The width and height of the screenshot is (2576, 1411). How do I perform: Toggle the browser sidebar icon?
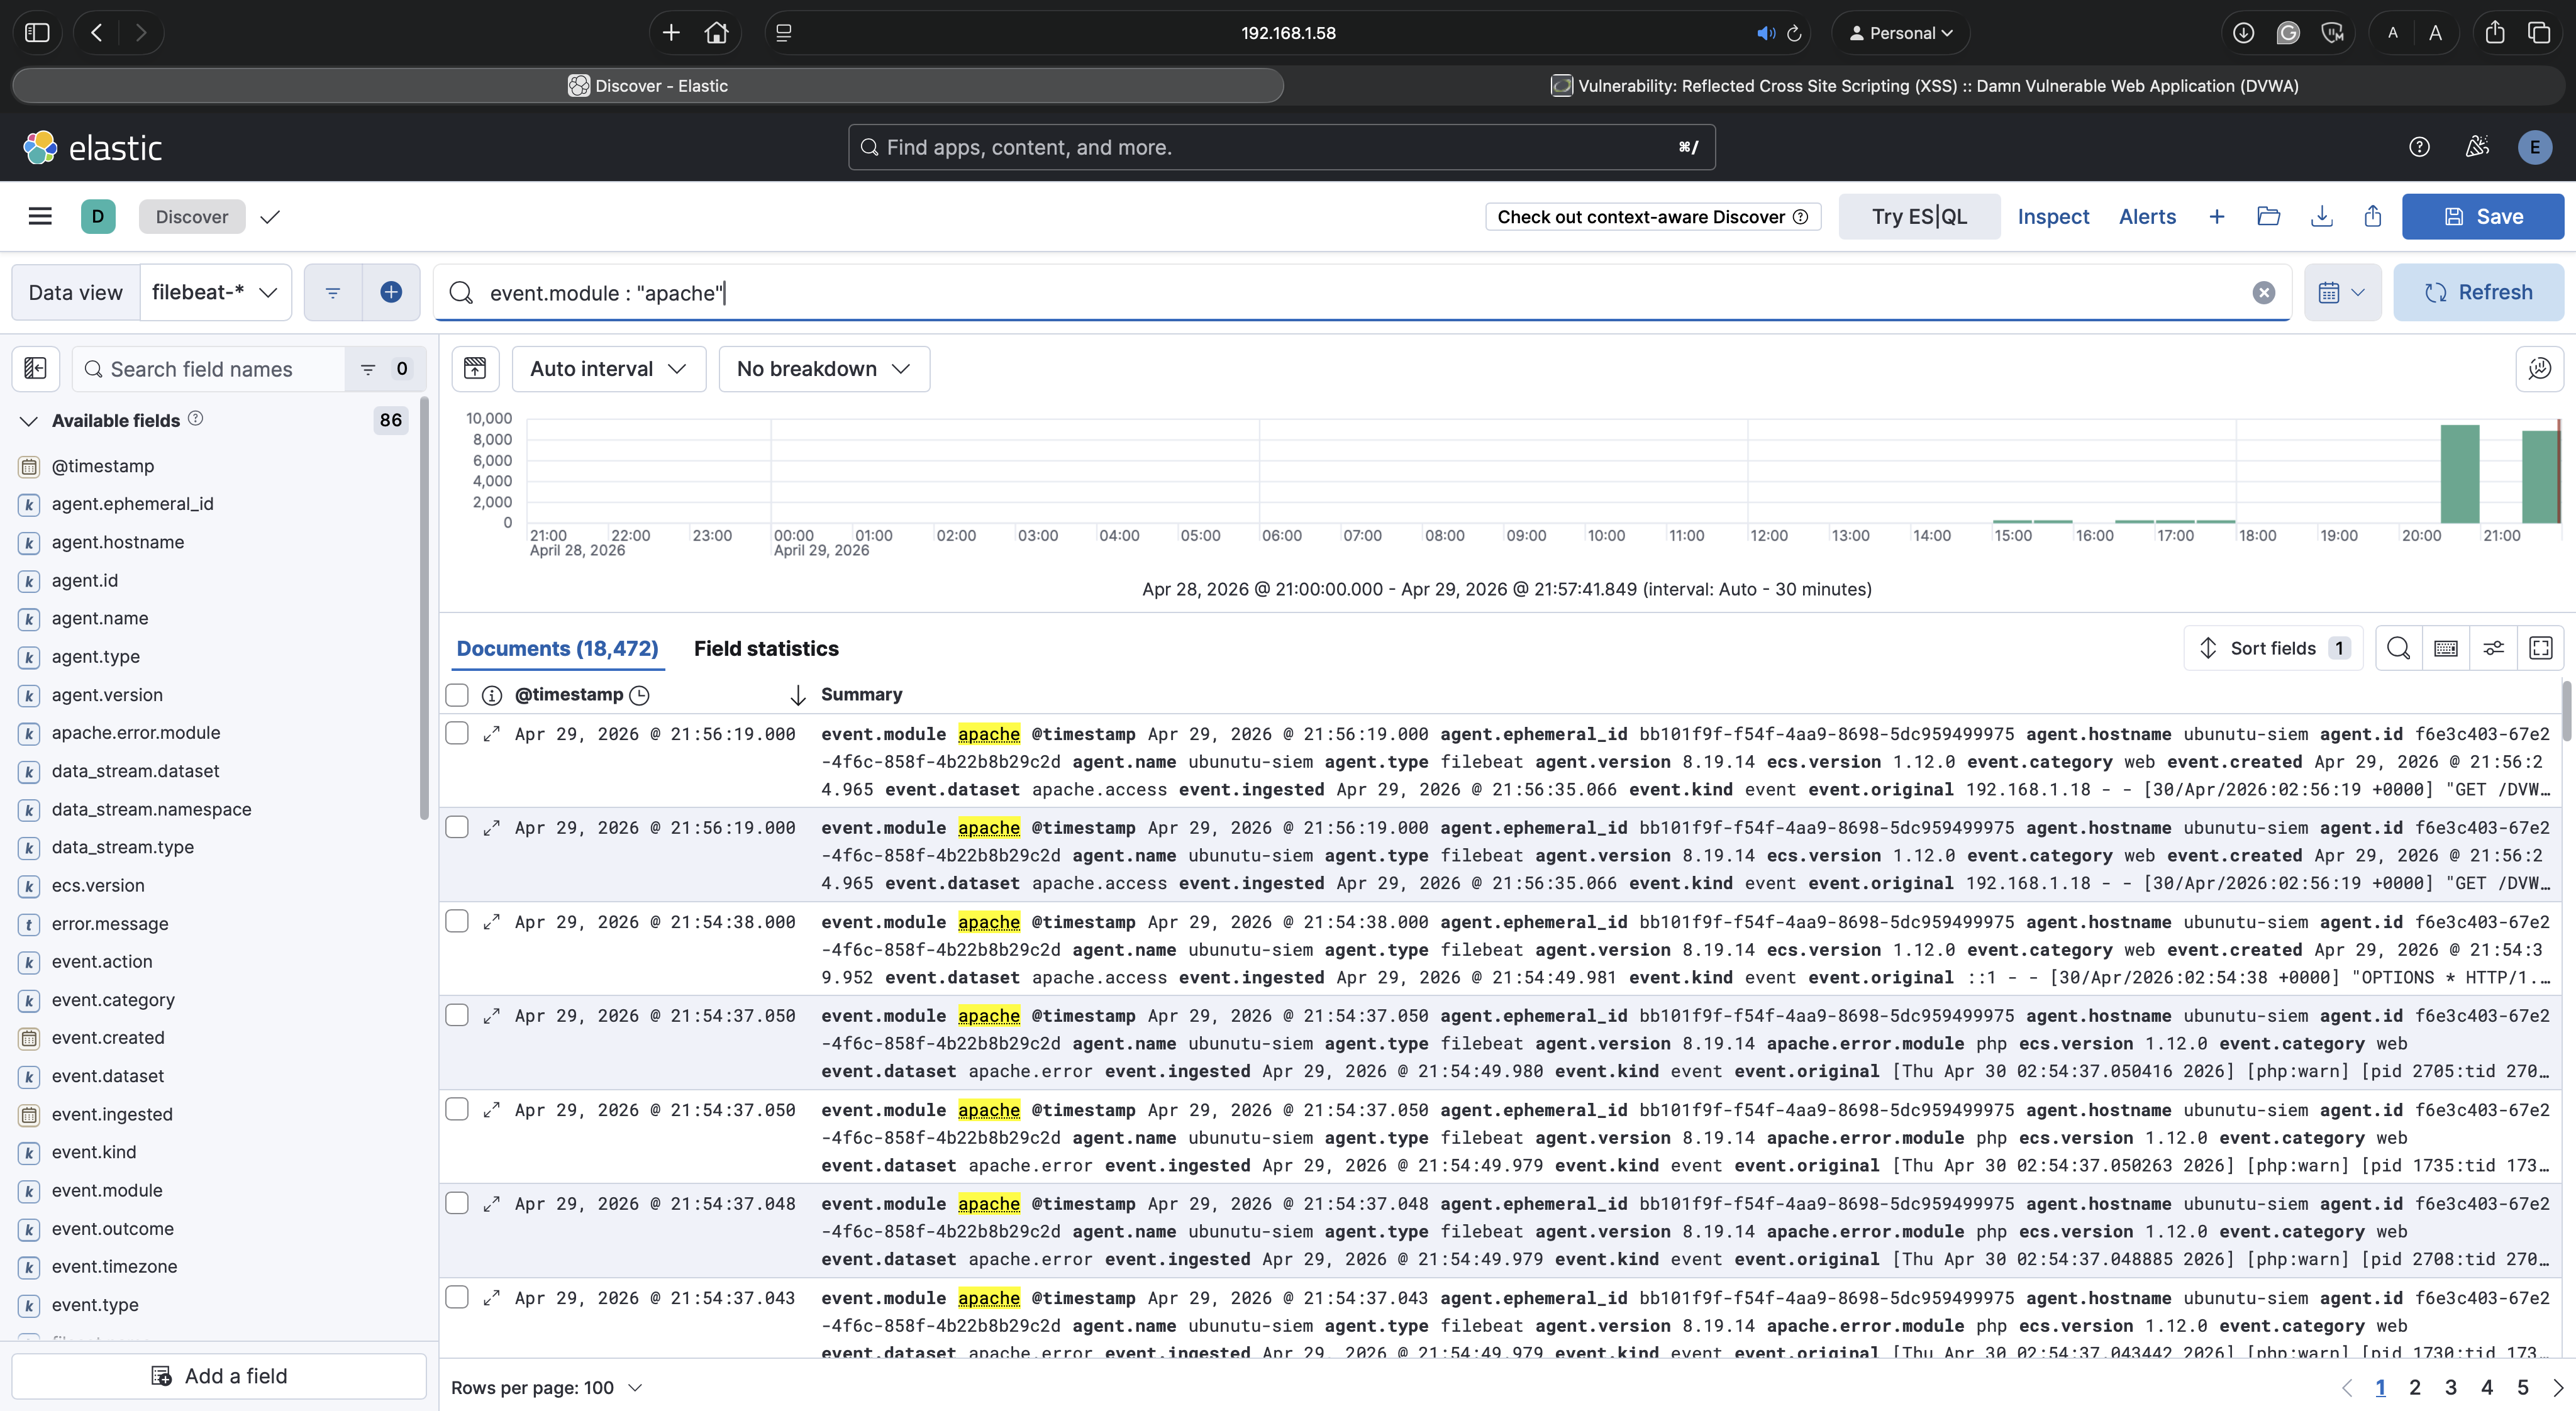click(x=37, y=33)
